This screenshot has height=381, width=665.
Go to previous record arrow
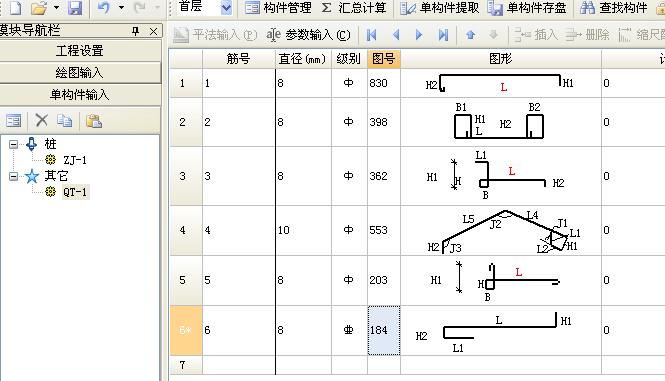[396, 35]
